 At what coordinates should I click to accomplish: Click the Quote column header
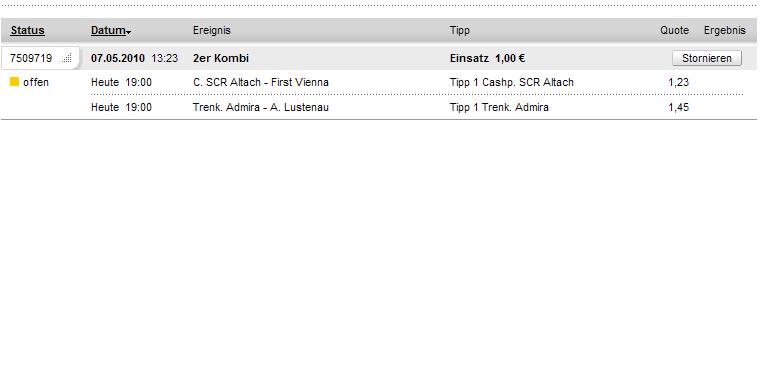[674, 30]
